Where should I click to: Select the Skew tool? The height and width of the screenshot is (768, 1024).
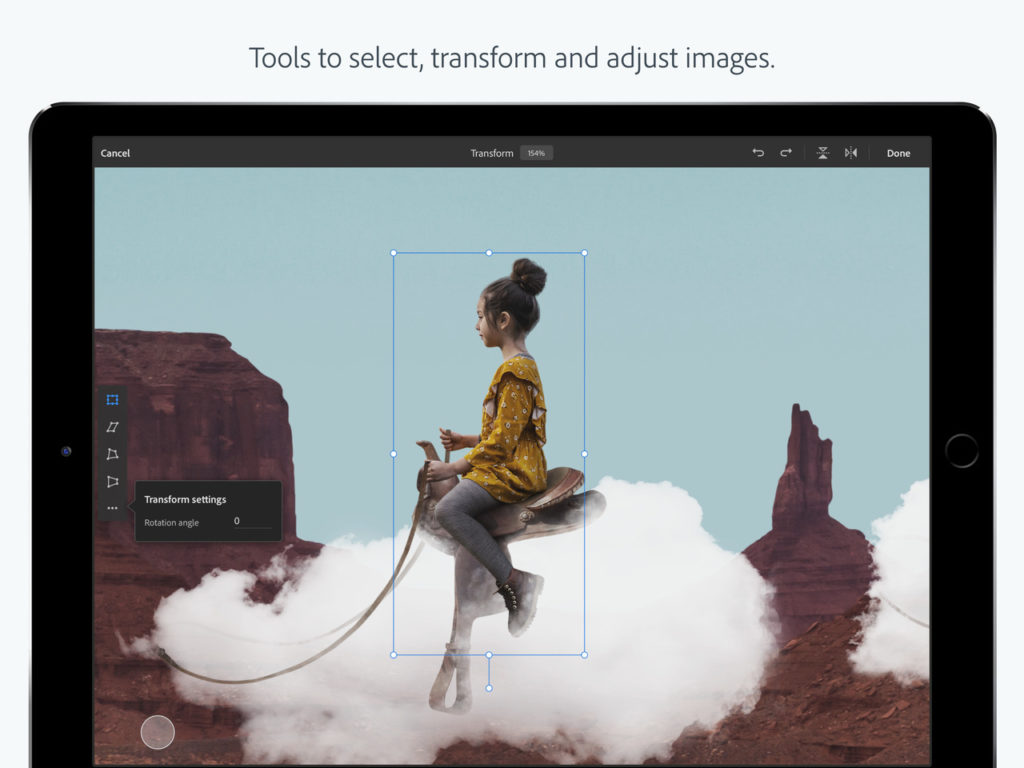click(x=112, y=427)
